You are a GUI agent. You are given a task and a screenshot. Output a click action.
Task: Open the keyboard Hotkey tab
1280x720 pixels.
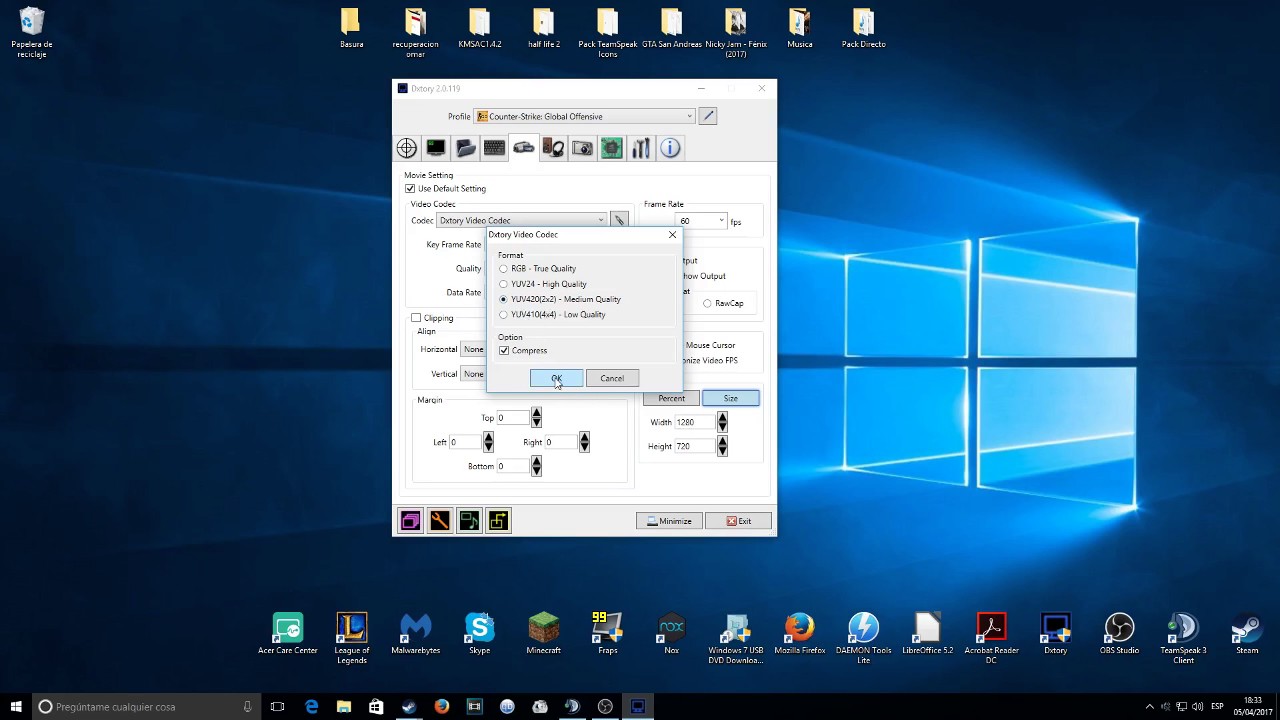[494, 148]
